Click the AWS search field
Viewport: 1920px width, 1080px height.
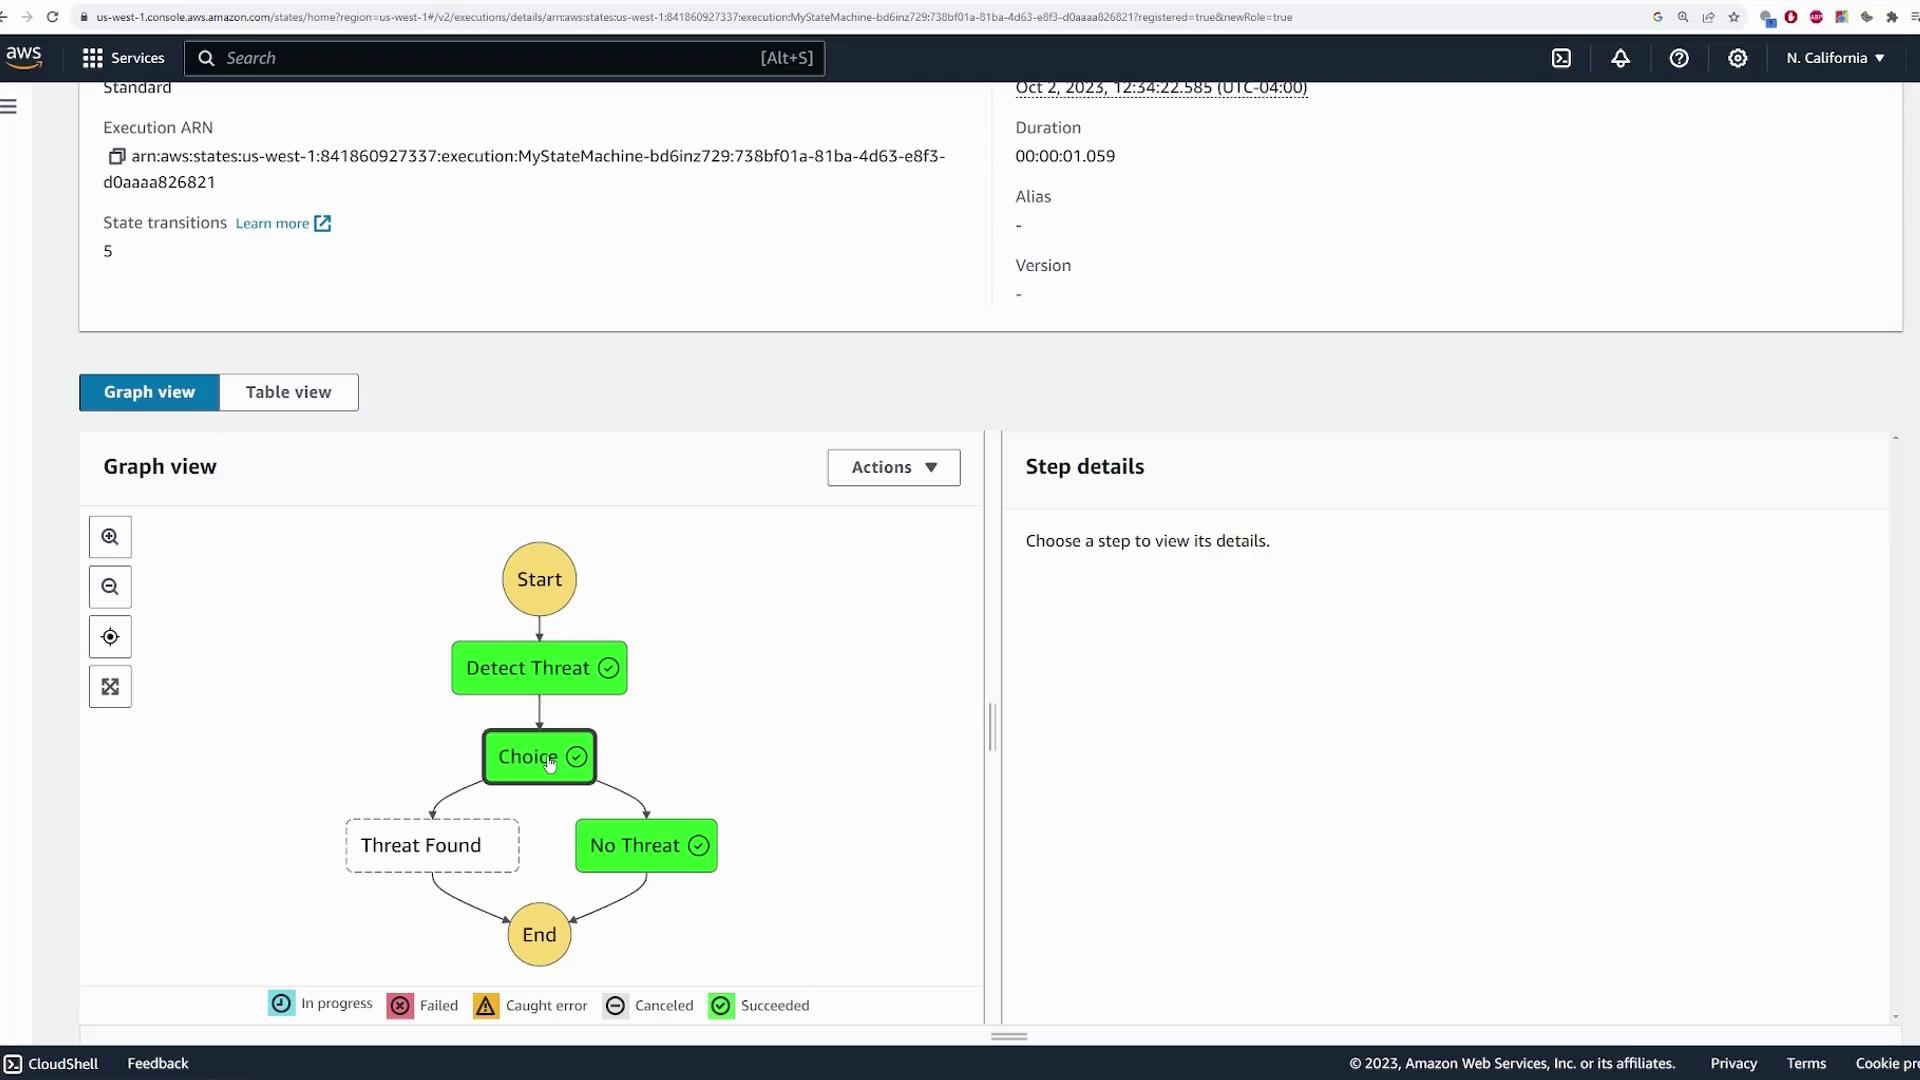click(490, 58)
